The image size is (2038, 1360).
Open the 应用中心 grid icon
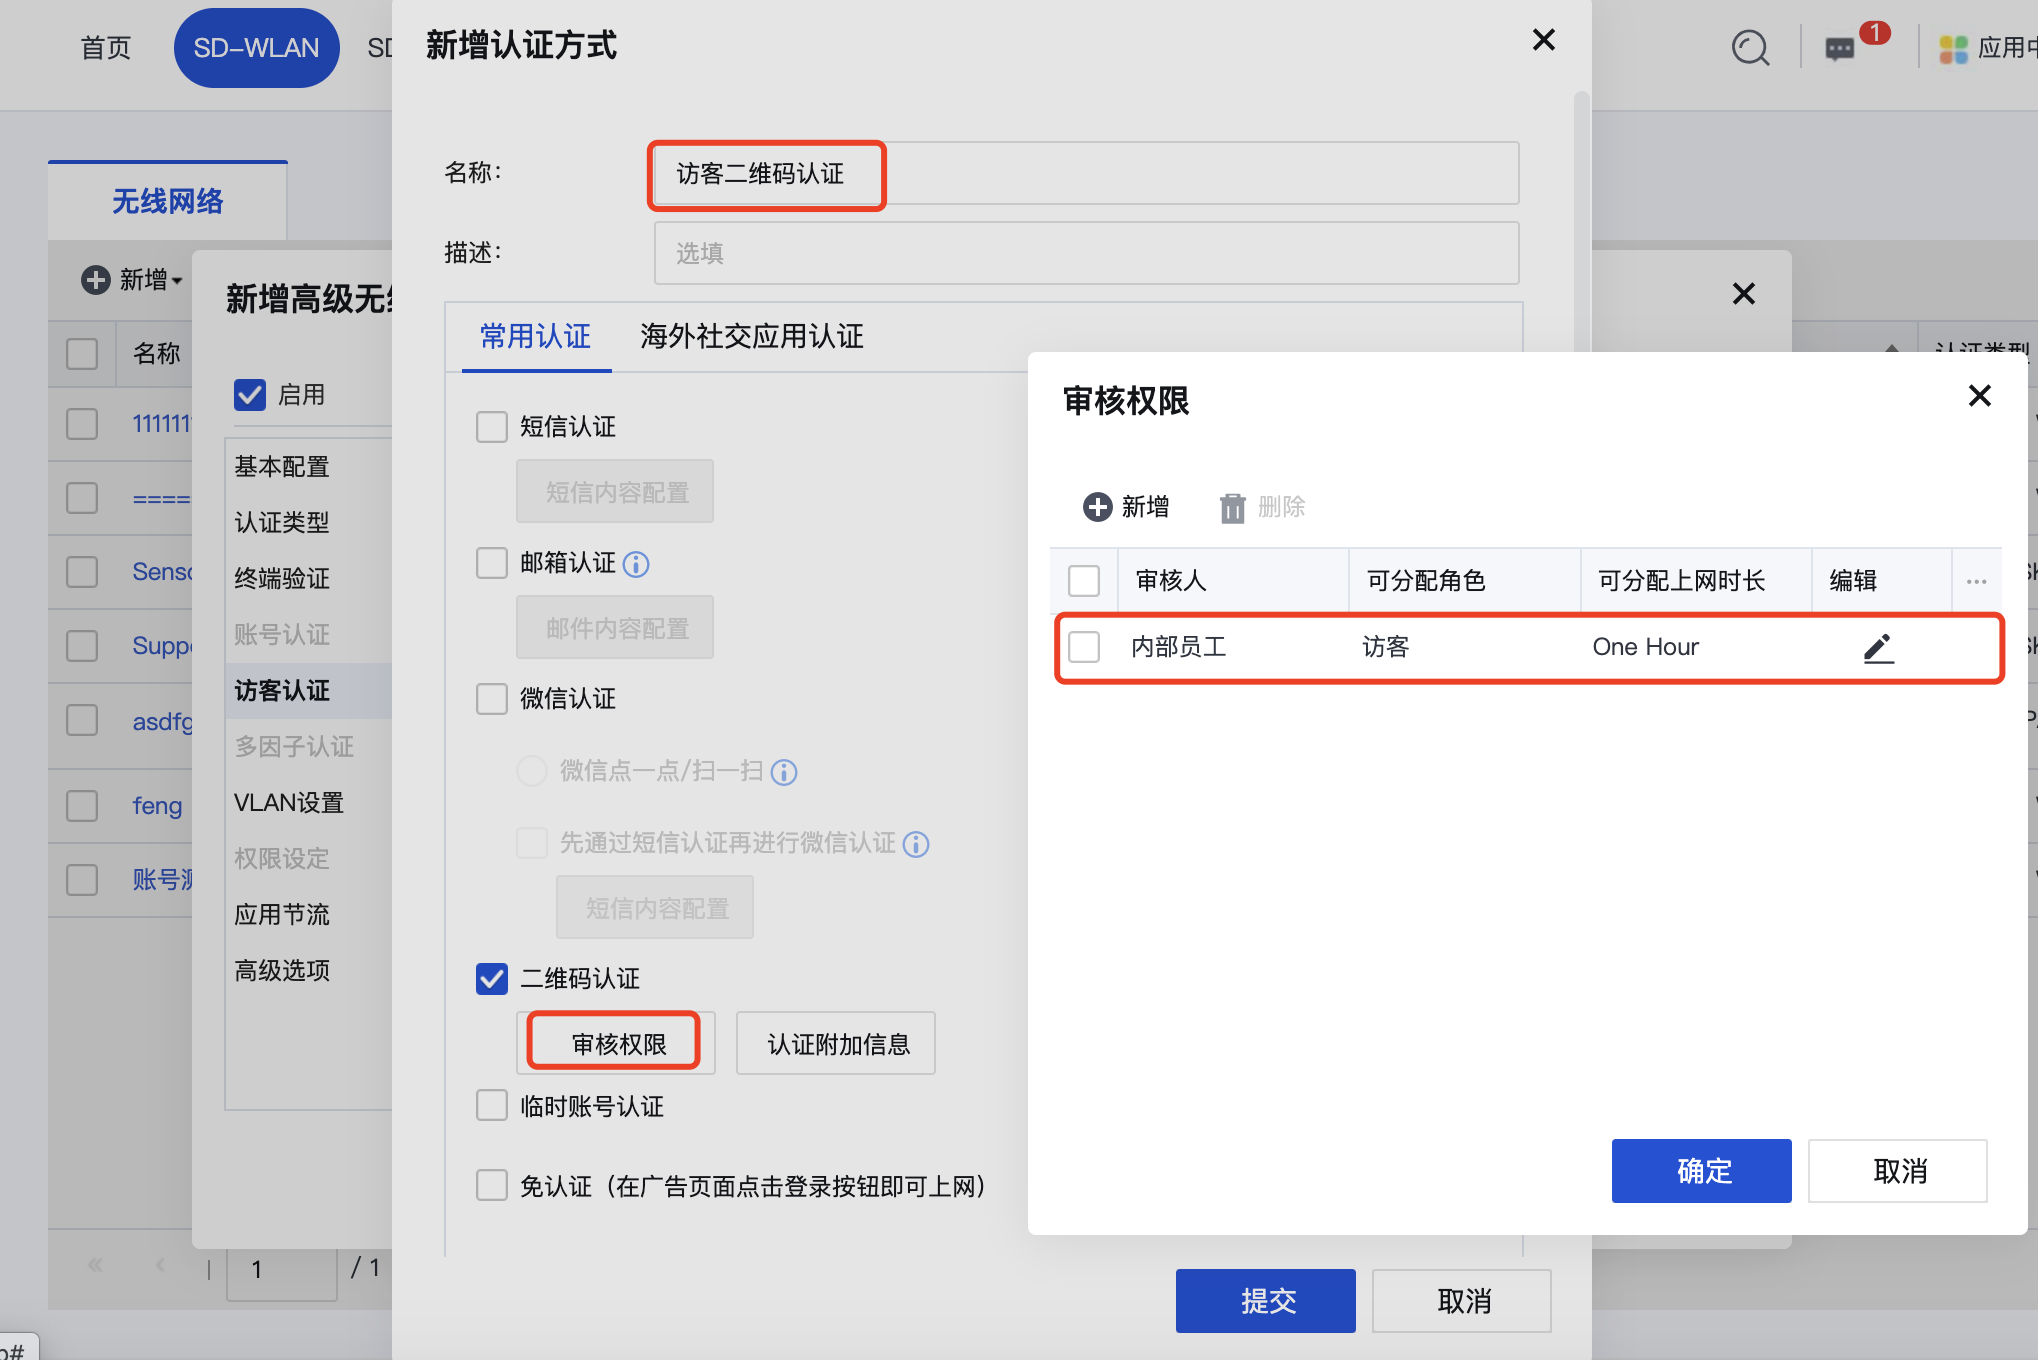1952,48
